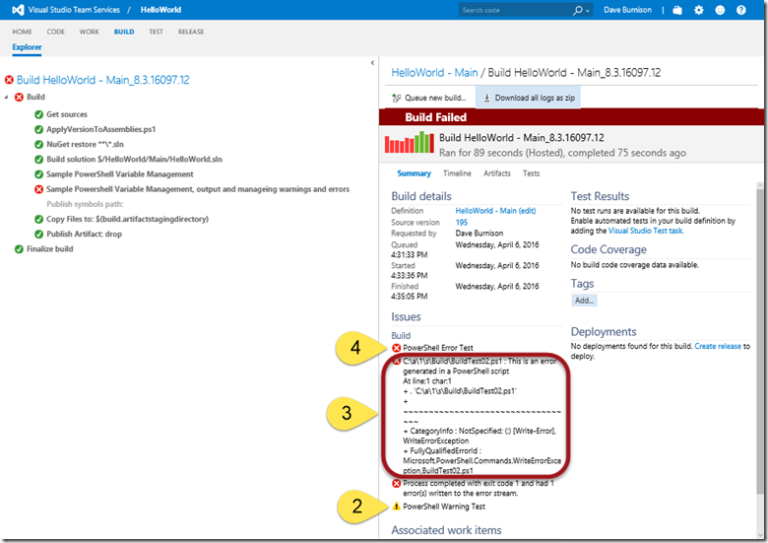Click red error icon of failed PowerShell step
This screenshot has width=768, height=543.
tap(39, 189)
